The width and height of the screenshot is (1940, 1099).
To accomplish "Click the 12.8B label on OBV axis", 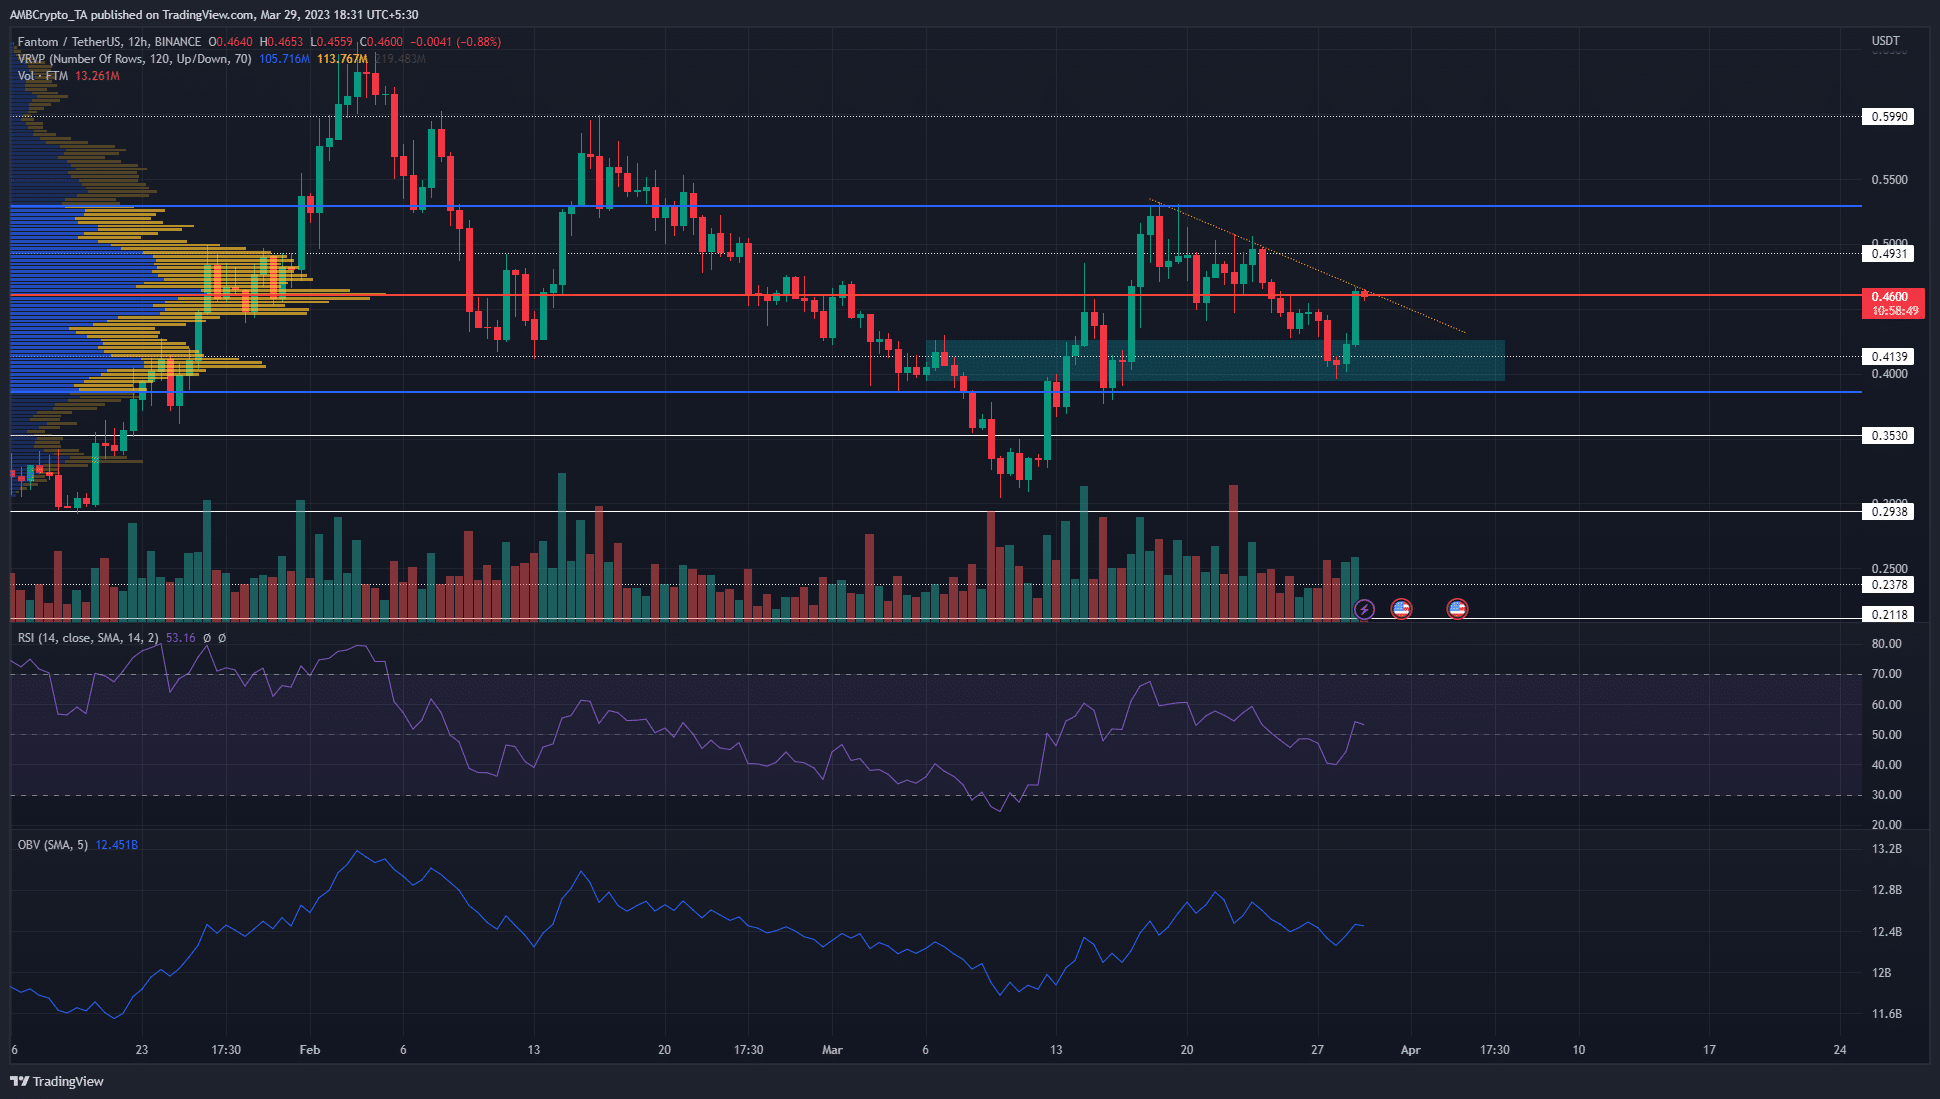I will [1886, 890].
